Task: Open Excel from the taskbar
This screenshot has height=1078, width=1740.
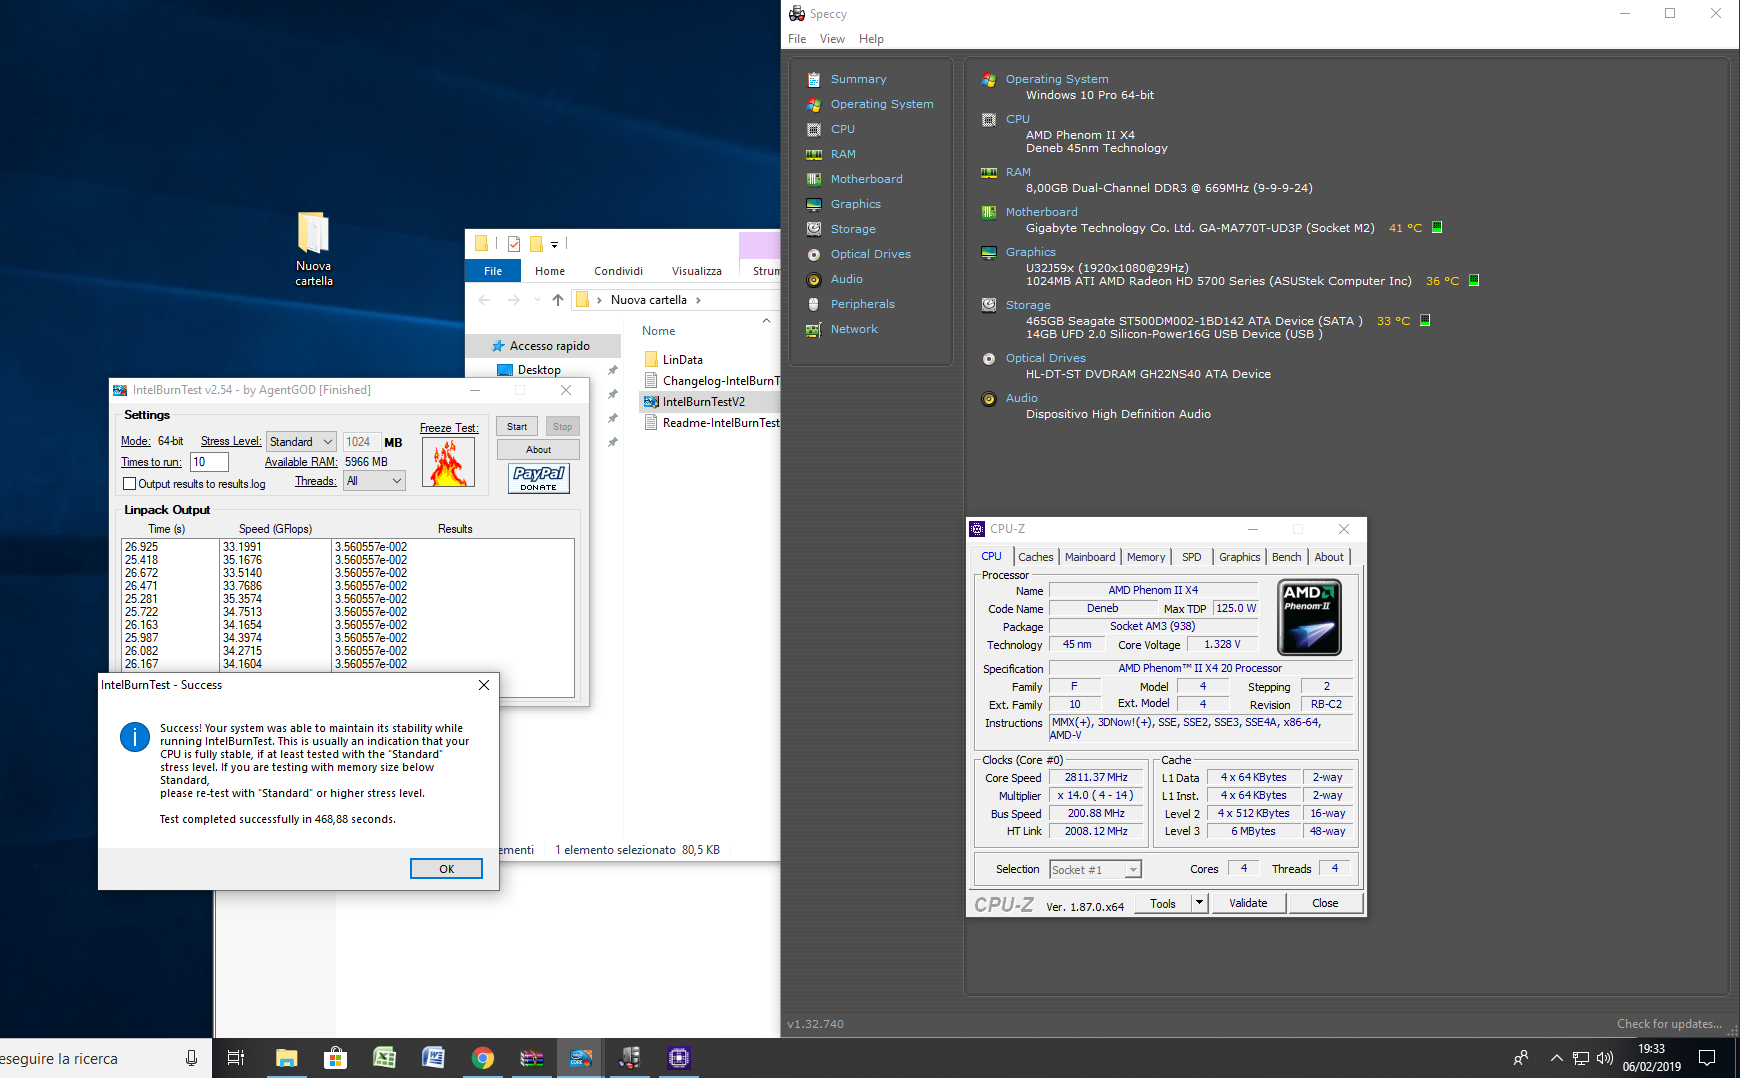Action: pyautogui.click(x=385, y=1058)
